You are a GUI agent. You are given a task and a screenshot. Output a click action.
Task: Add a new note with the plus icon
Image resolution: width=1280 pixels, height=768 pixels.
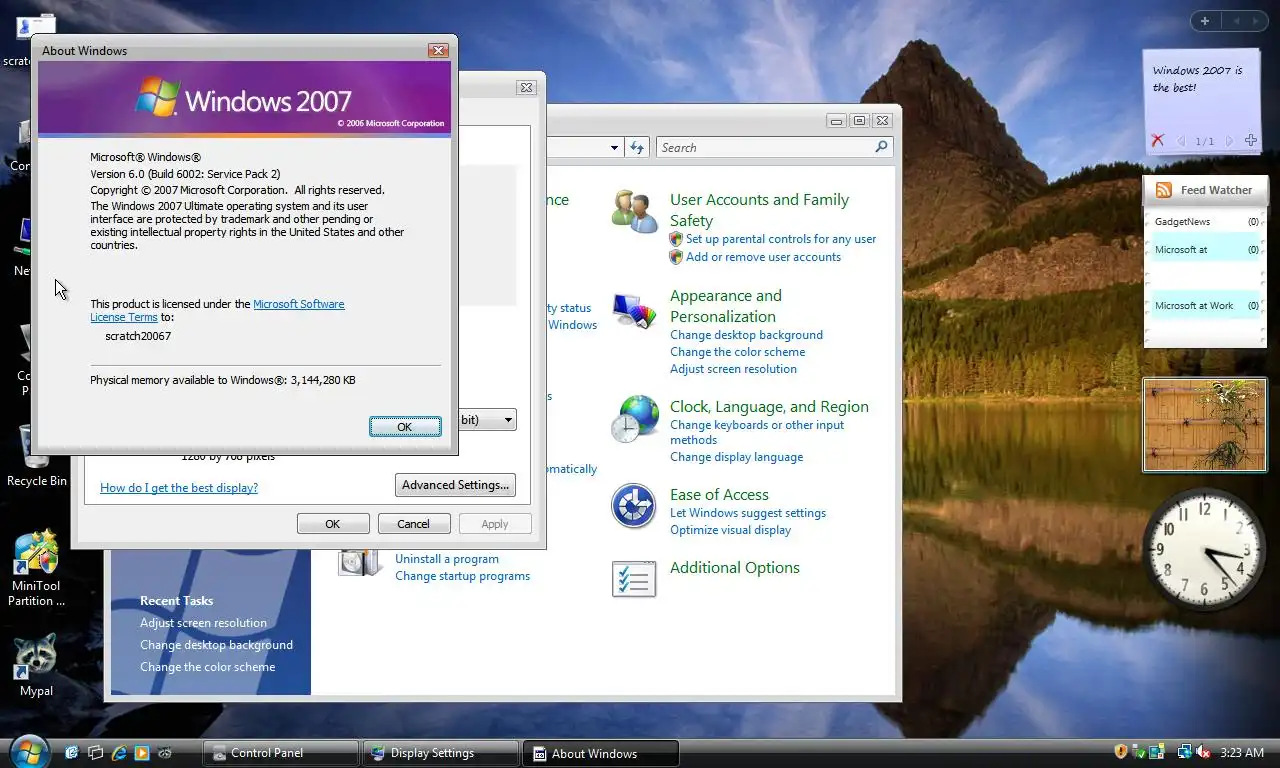point(1250,141)
